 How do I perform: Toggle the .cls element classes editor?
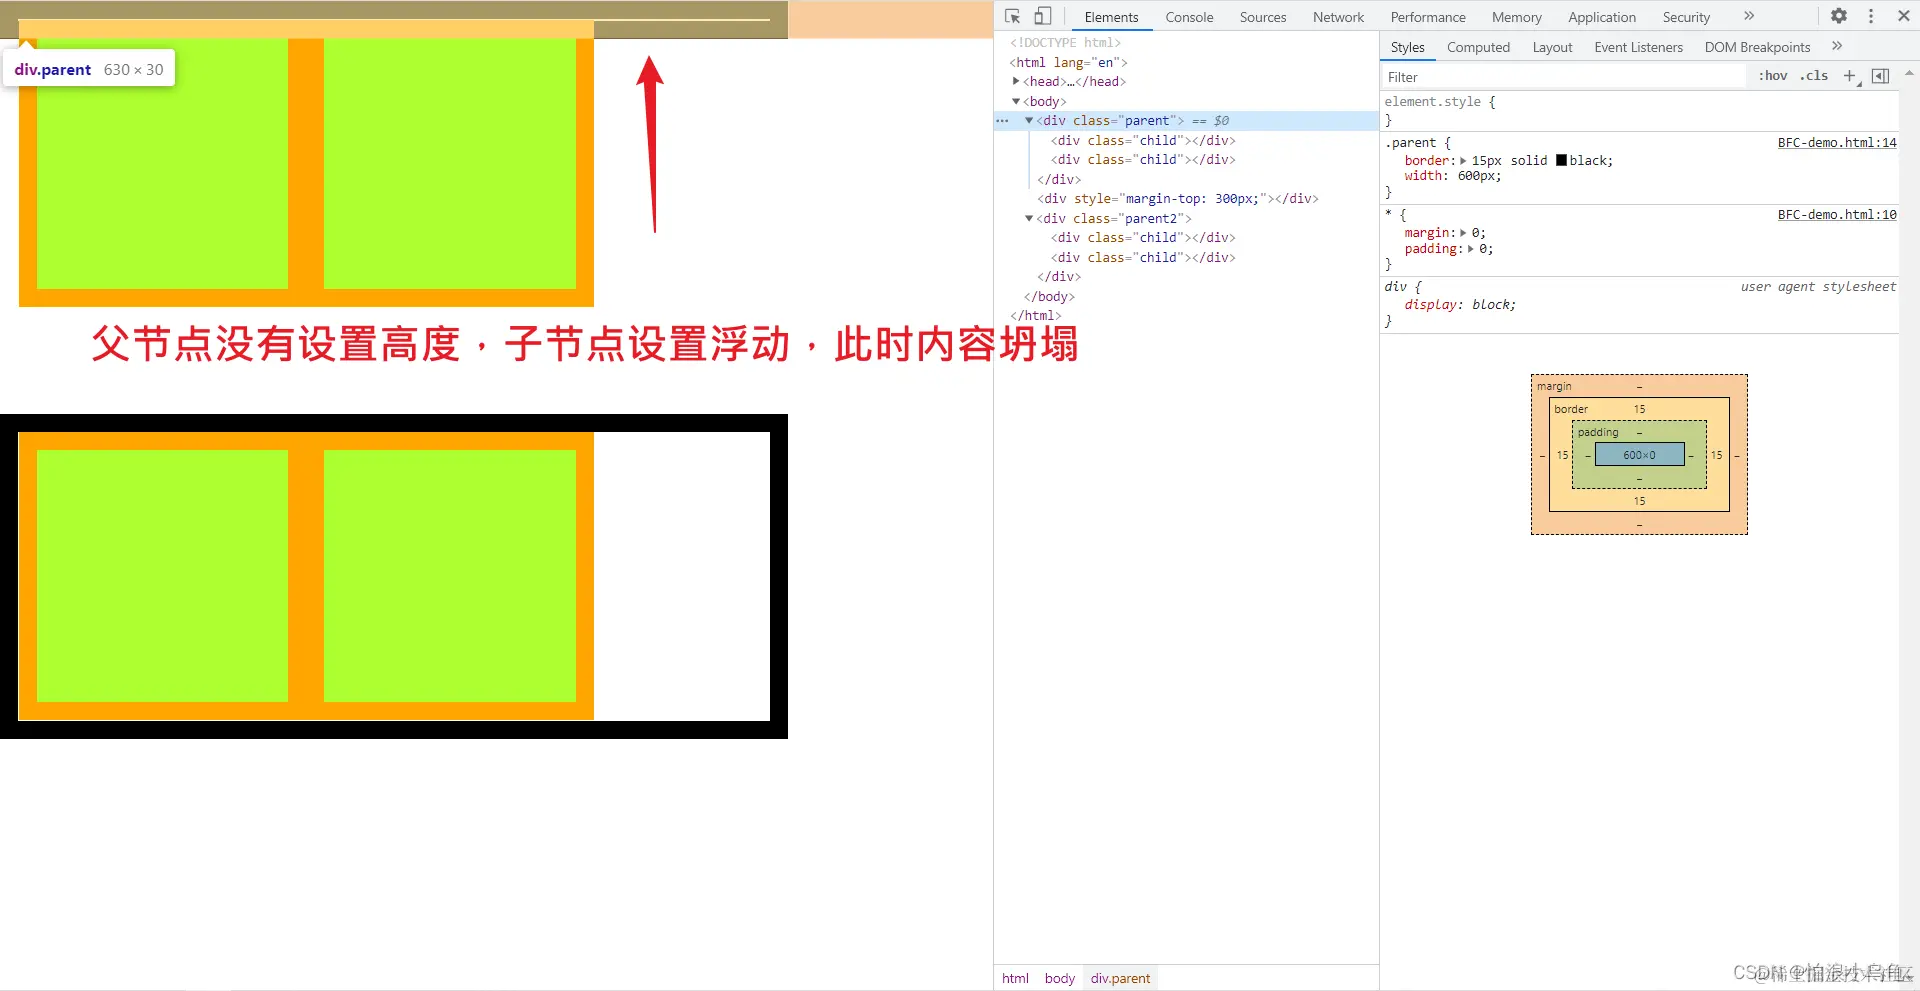tap(1813, 76)
